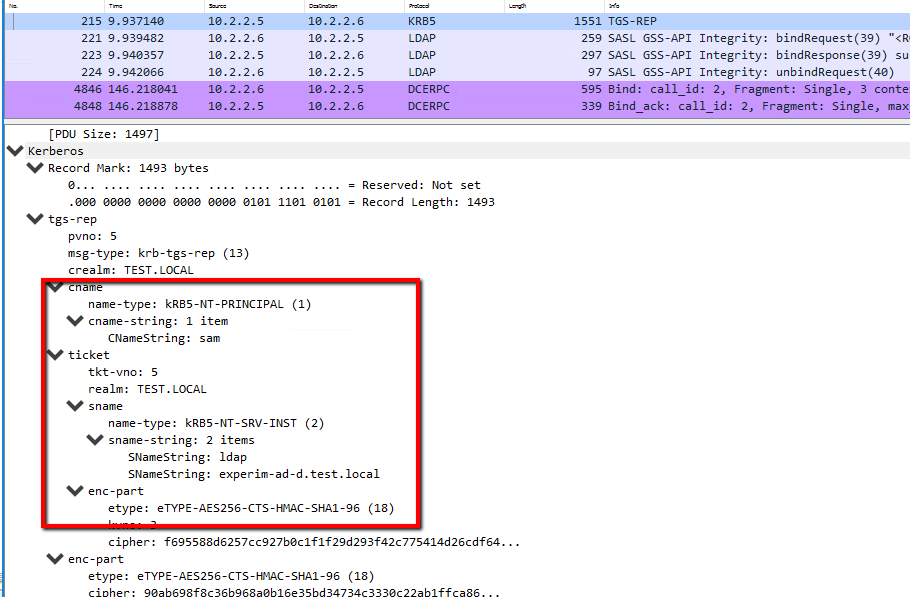The width and height of the screenshot is (910, 597).
Task: Sort by the Time column header
Action: coord(116,5)
